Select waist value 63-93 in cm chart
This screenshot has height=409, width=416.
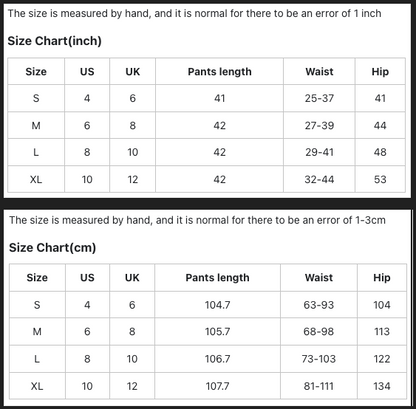coord(319,305)
